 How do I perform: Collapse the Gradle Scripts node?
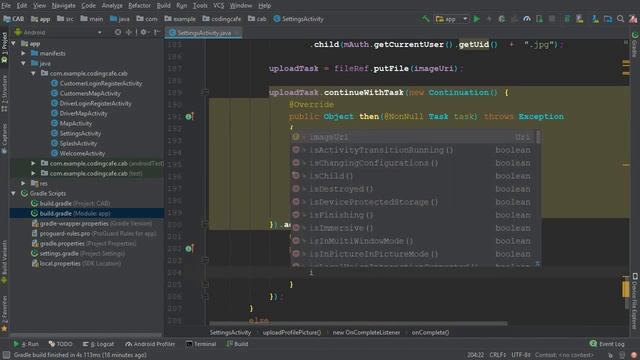point(14,193)
